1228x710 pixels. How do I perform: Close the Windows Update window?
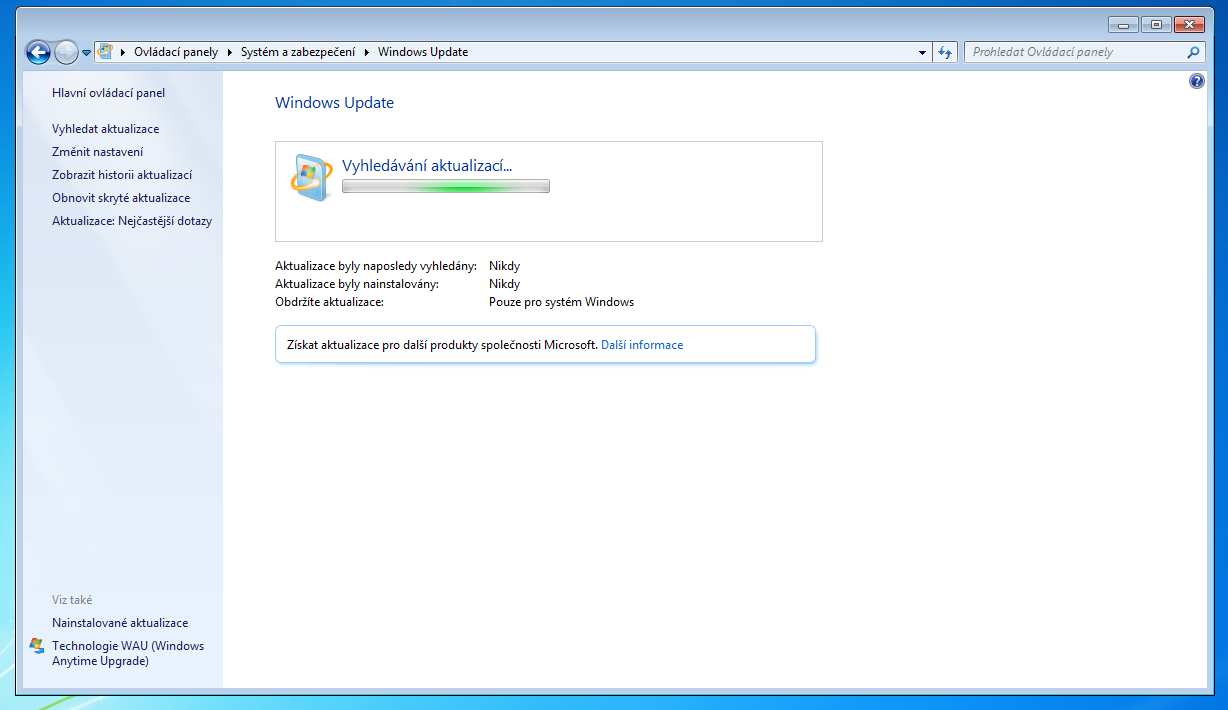[x=1188, y=24]
